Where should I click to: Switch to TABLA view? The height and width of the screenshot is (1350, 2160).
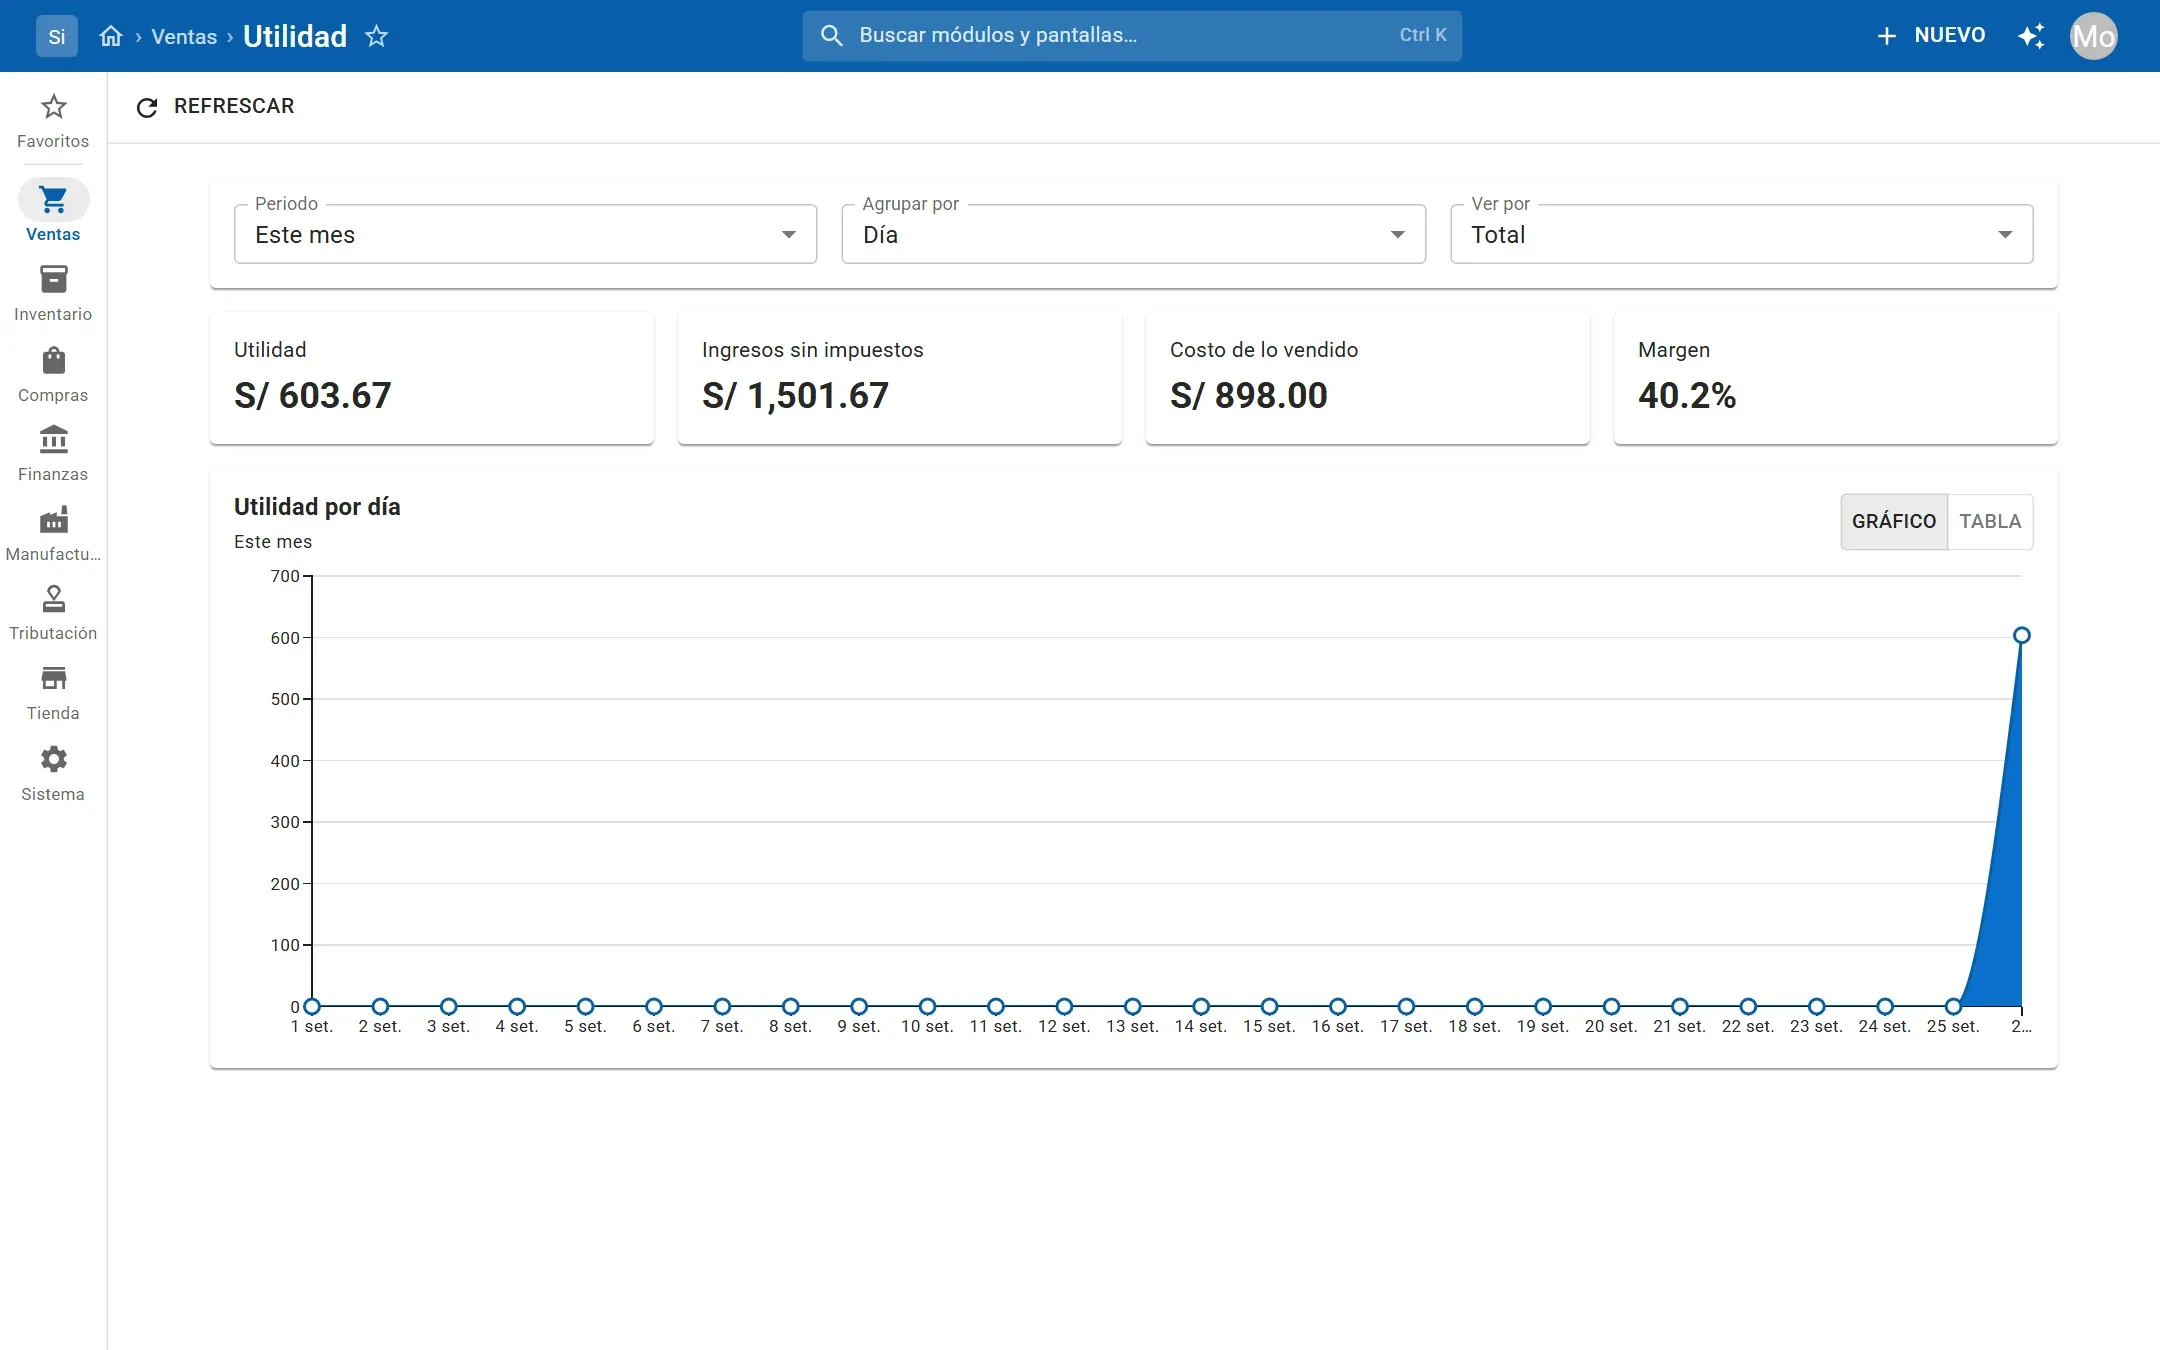click(1990, 521)
